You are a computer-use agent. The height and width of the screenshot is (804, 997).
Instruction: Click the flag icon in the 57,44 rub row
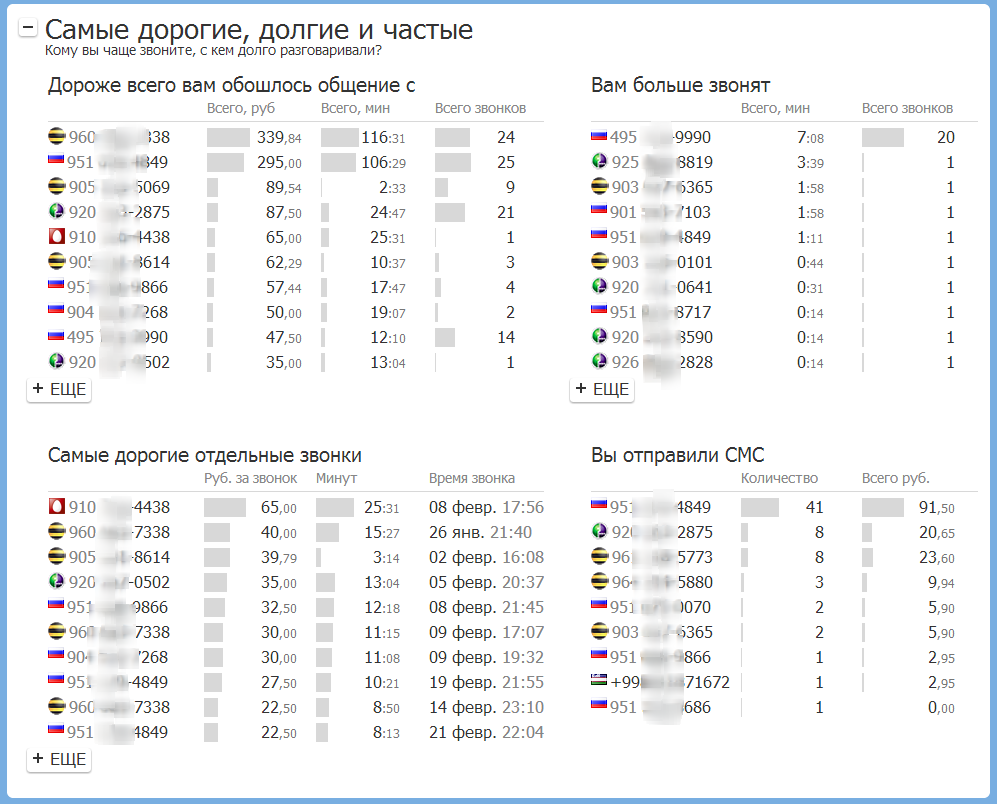coord(56,285)
